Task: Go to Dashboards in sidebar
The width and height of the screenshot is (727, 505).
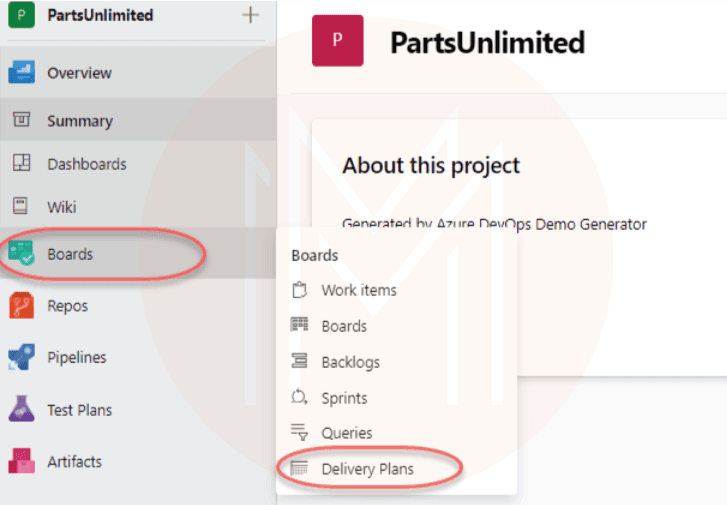Action: [x=86, y=164]
